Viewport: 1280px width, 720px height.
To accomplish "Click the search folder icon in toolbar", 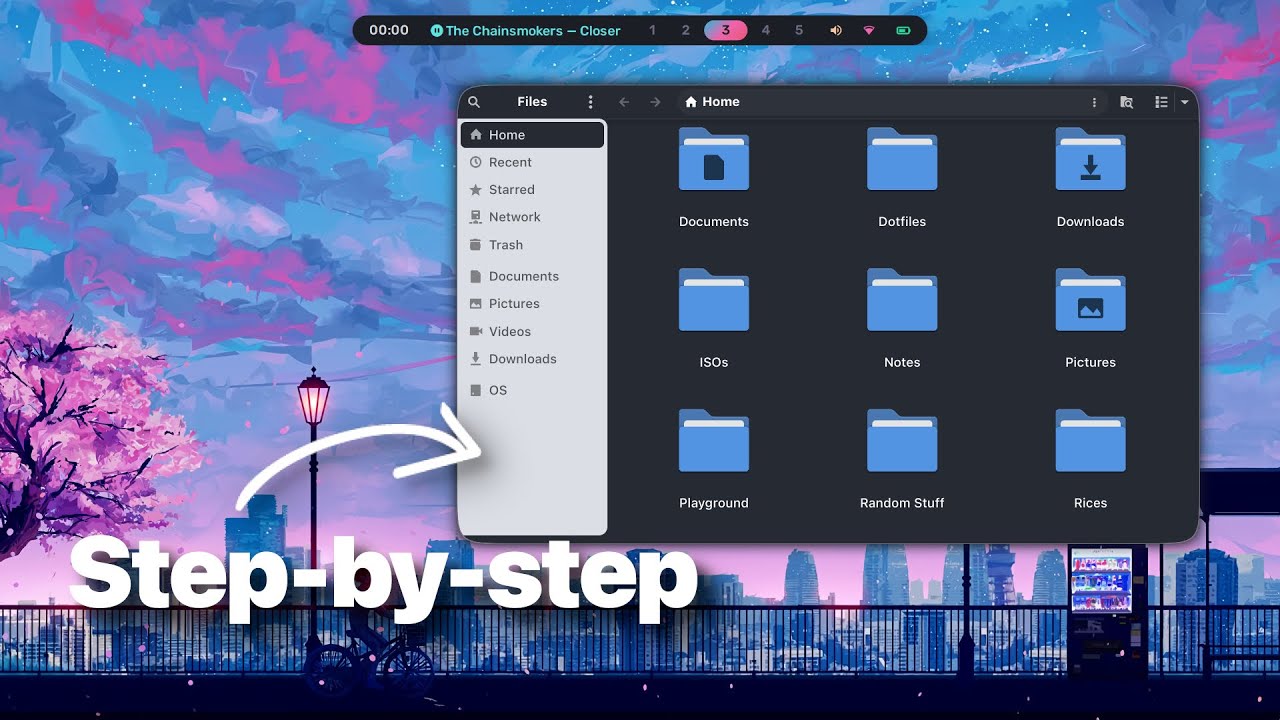I will [x=1127, y=102].
